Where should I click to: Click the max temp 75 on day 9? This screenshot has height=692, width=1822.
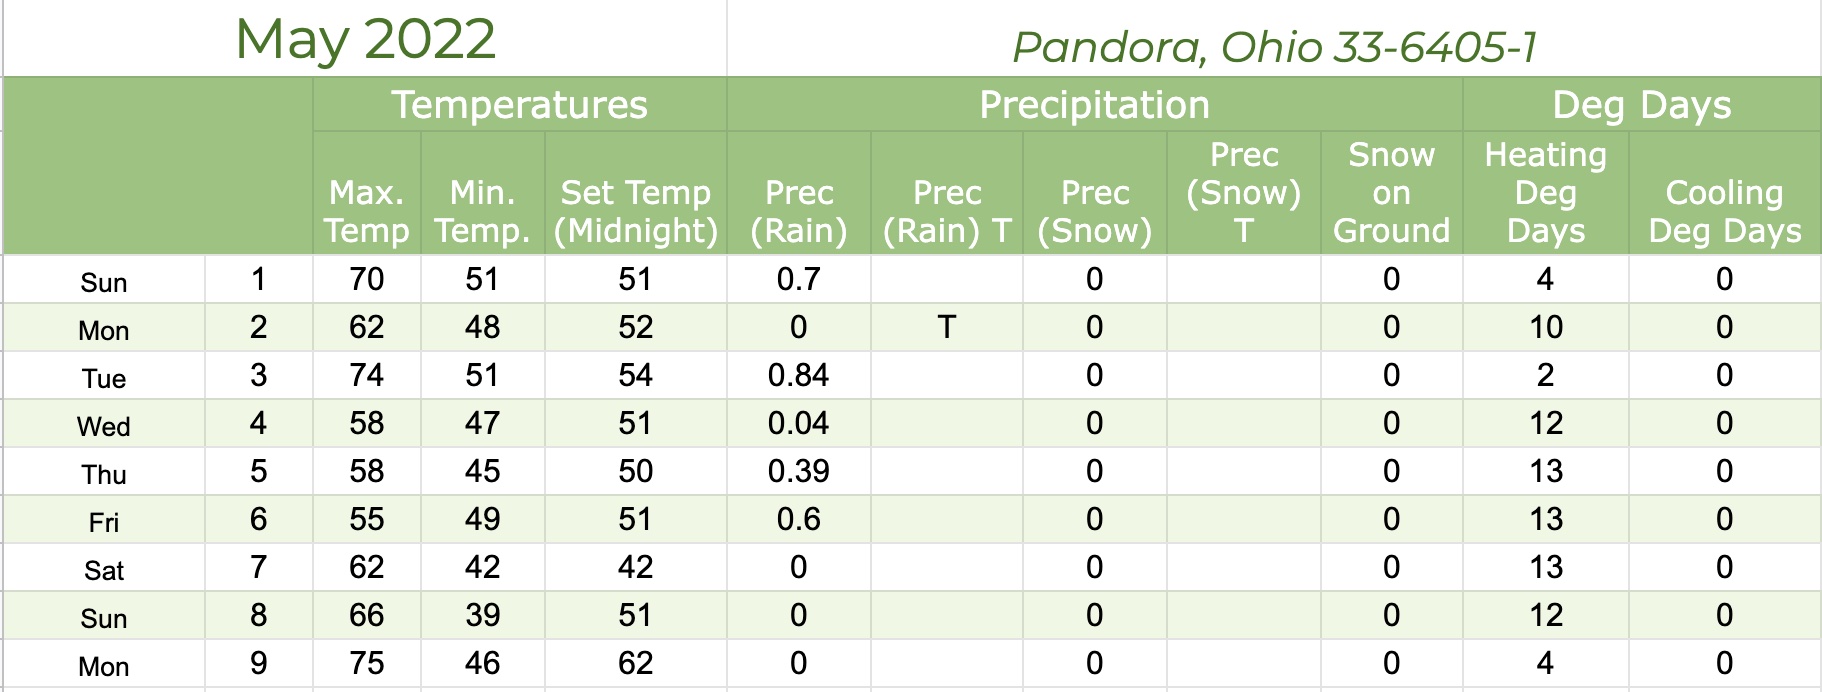coord(367,663)
